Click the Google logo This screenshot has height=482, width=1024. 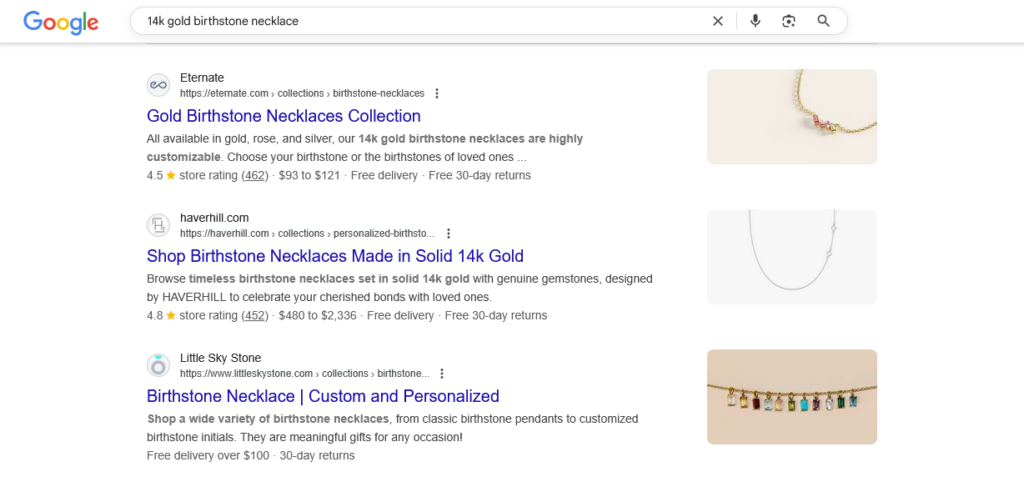(x=61, y=21)
